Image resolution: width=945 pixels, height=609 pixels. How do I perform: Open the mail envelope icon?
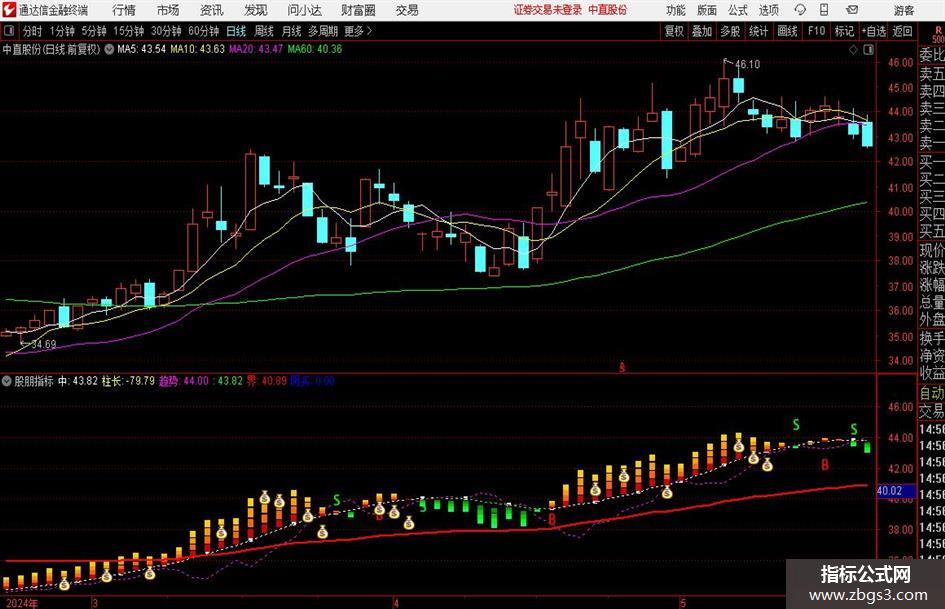click(x=852, y=10)
